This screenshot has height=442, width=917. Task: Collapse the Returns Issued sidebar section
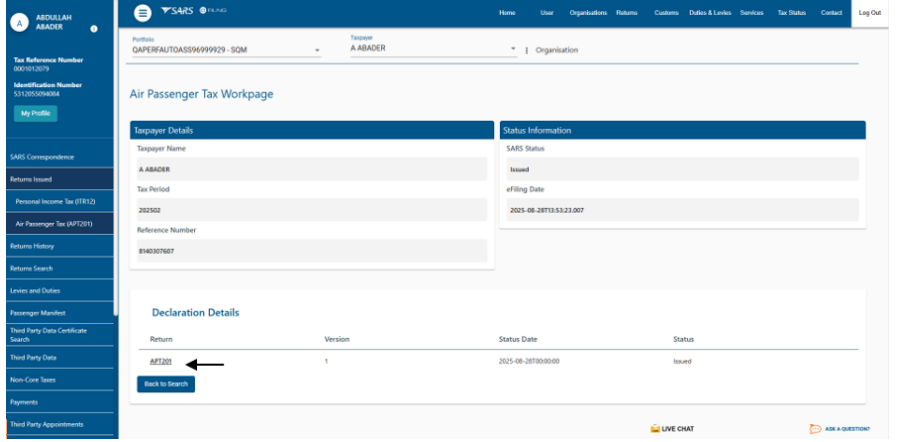click(58, 178)
